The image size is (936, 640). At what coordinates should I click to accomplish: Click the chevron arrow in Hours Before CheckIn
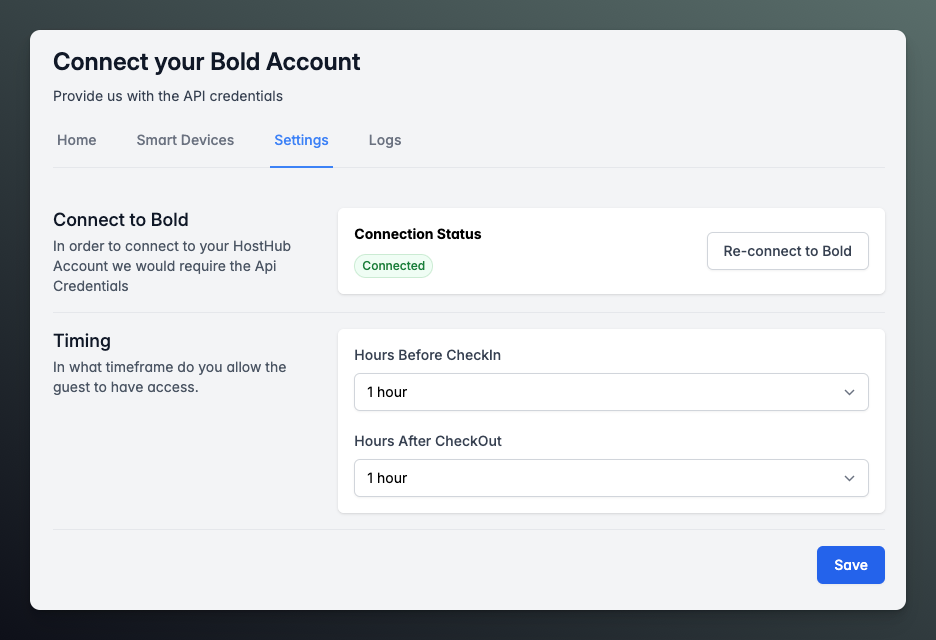pyautogui.click(x=849, y=392)
